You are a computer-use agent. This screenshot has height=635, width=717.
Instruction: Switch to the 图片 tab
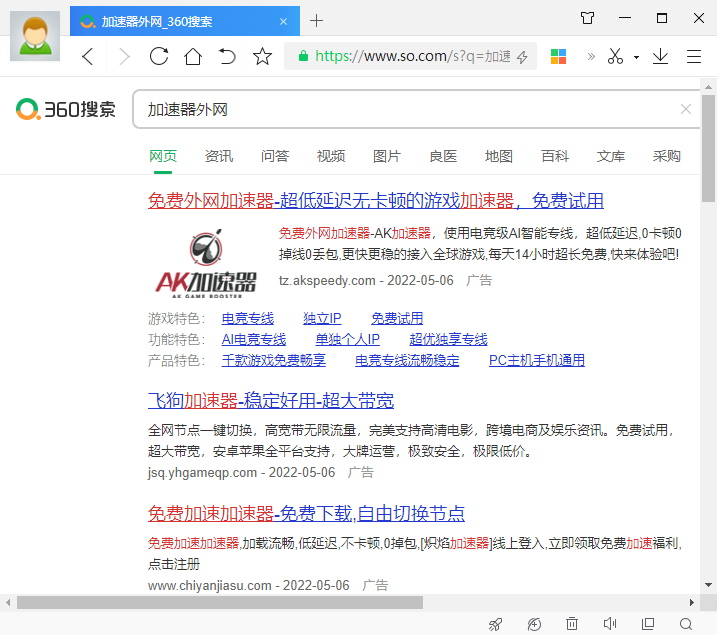point(387,156)
